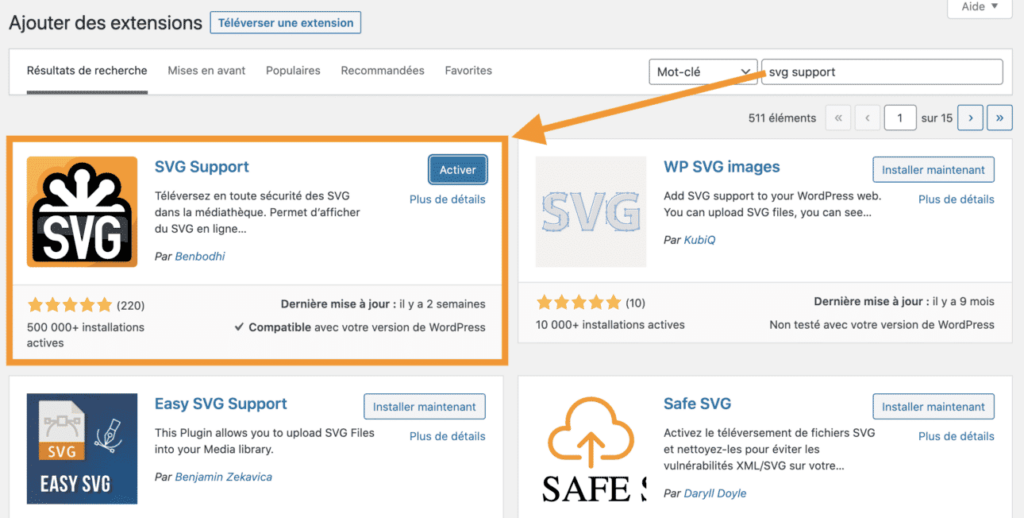The width and height of the screenshot is (1024, 518).
Task: Click the current page number field
Action: click(900, 118)
